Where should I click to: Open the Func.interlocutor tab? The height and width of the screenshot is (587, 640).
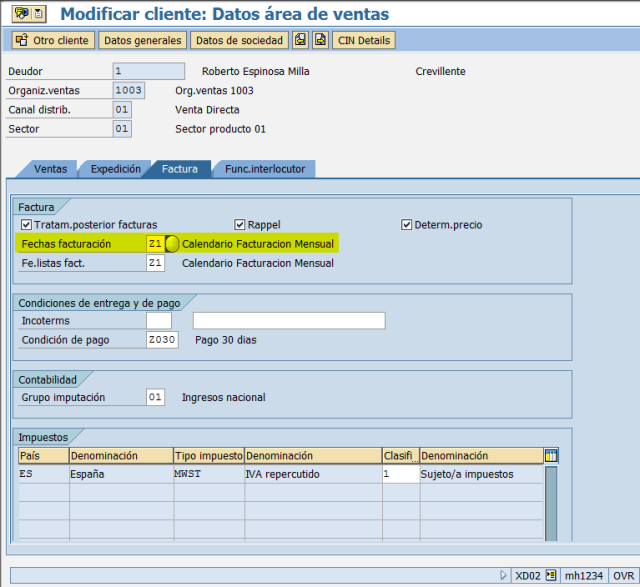point(265,169)
